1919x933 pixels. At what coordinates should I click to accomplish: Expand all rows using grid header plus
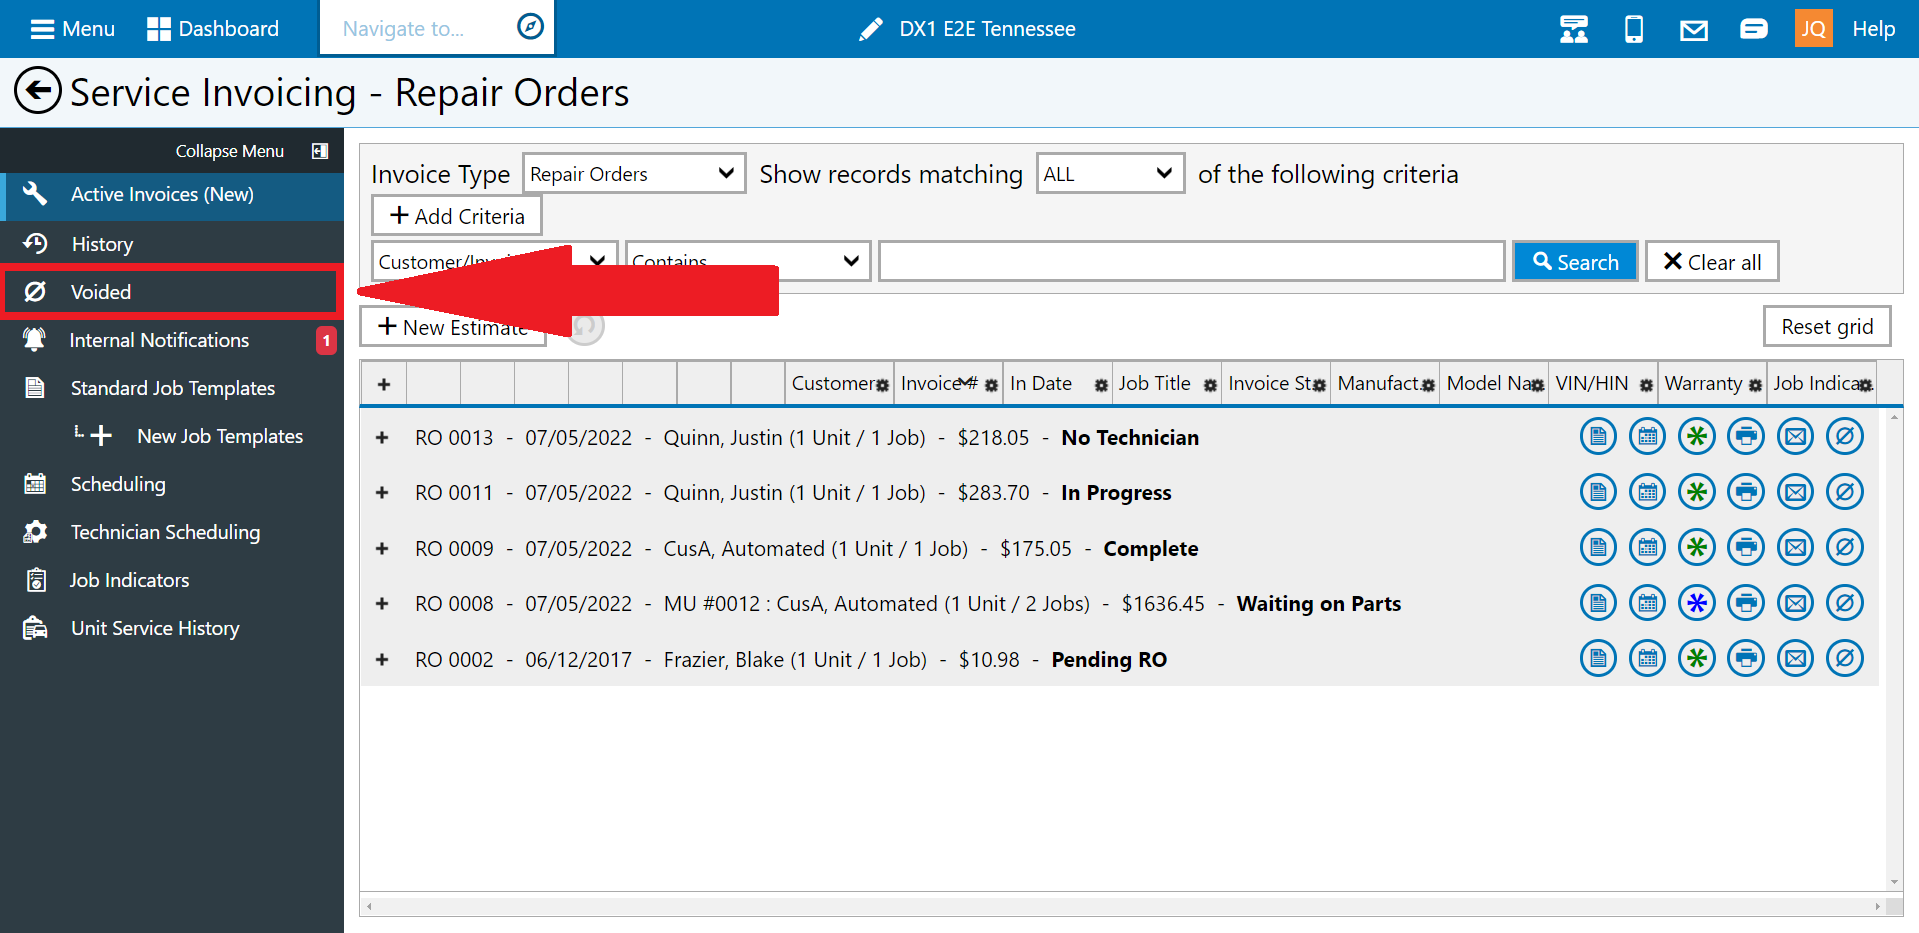tap(384, 384)
